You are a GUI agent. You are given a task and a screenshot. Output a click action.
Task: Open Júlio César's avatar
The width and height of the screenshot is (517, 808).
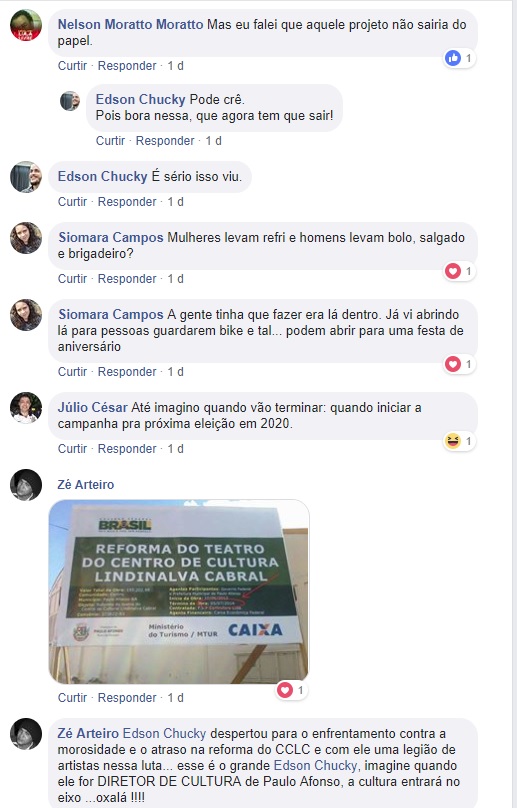point(26,408)
